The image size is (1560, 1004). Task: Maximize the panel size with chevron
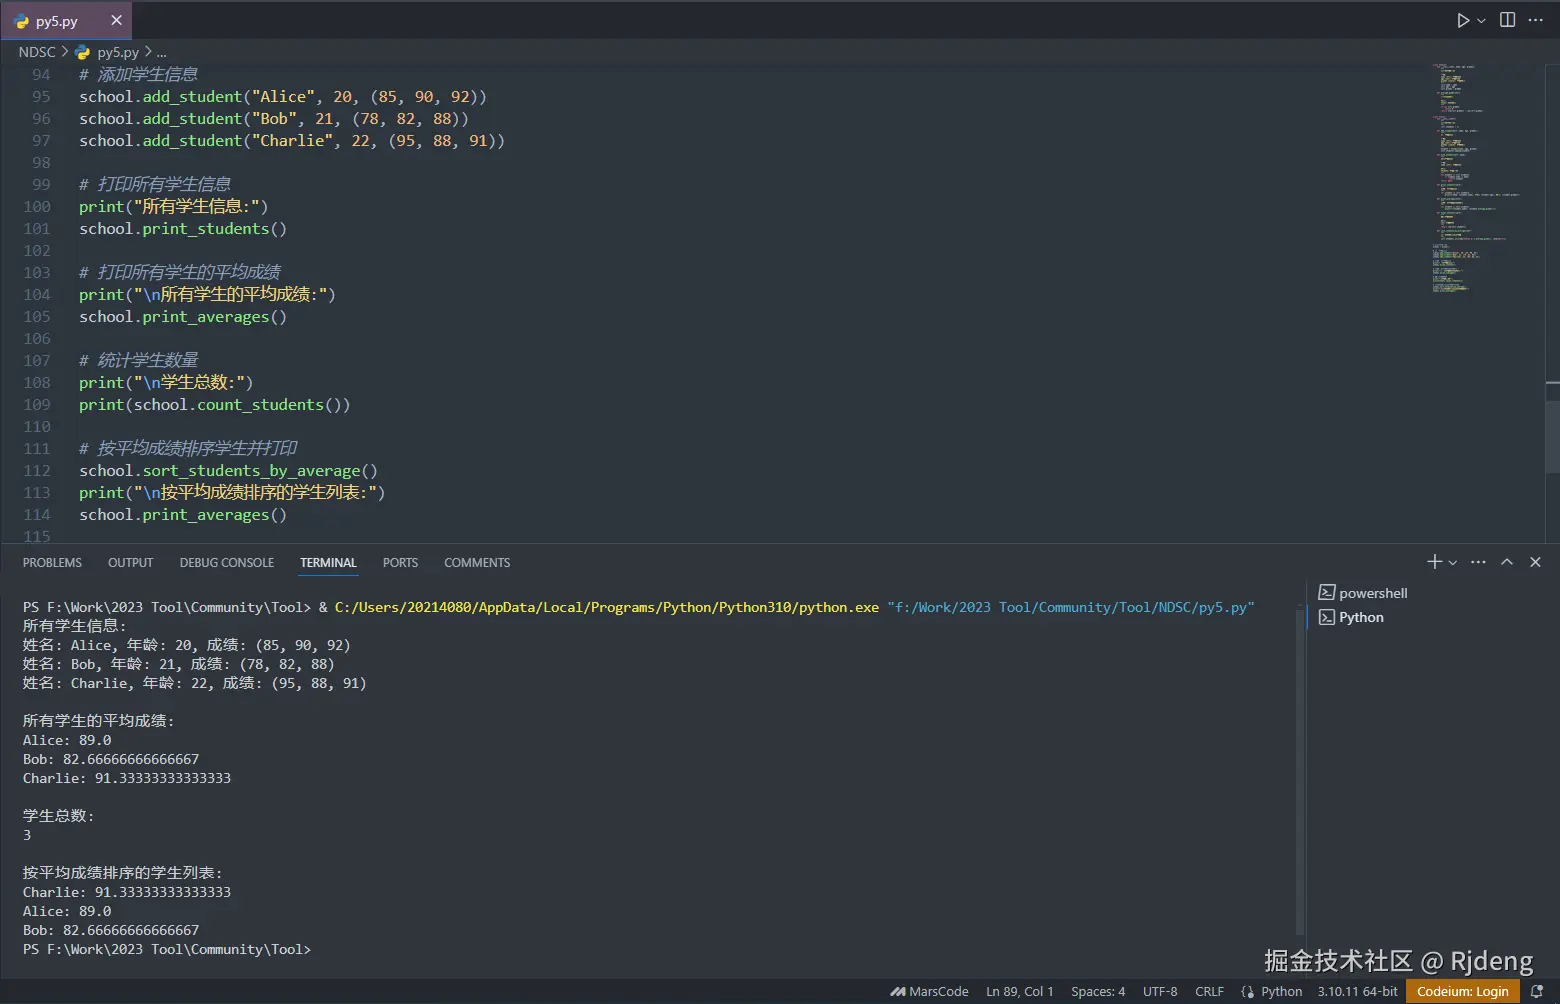click(x=1507, y=562)
